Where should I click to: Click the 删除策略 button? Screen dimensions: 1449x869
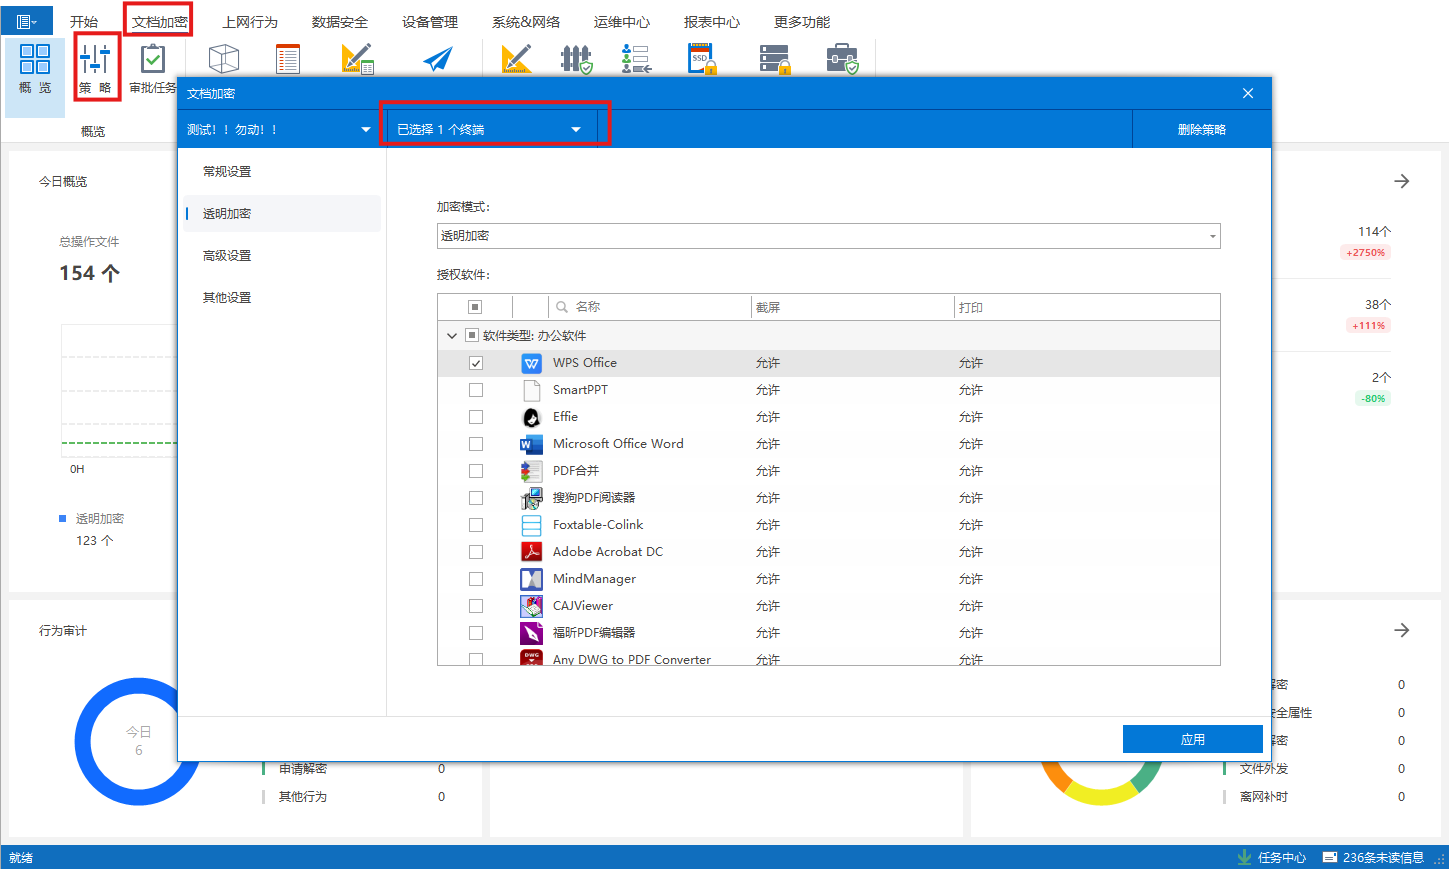click(x=1201, y=129)
